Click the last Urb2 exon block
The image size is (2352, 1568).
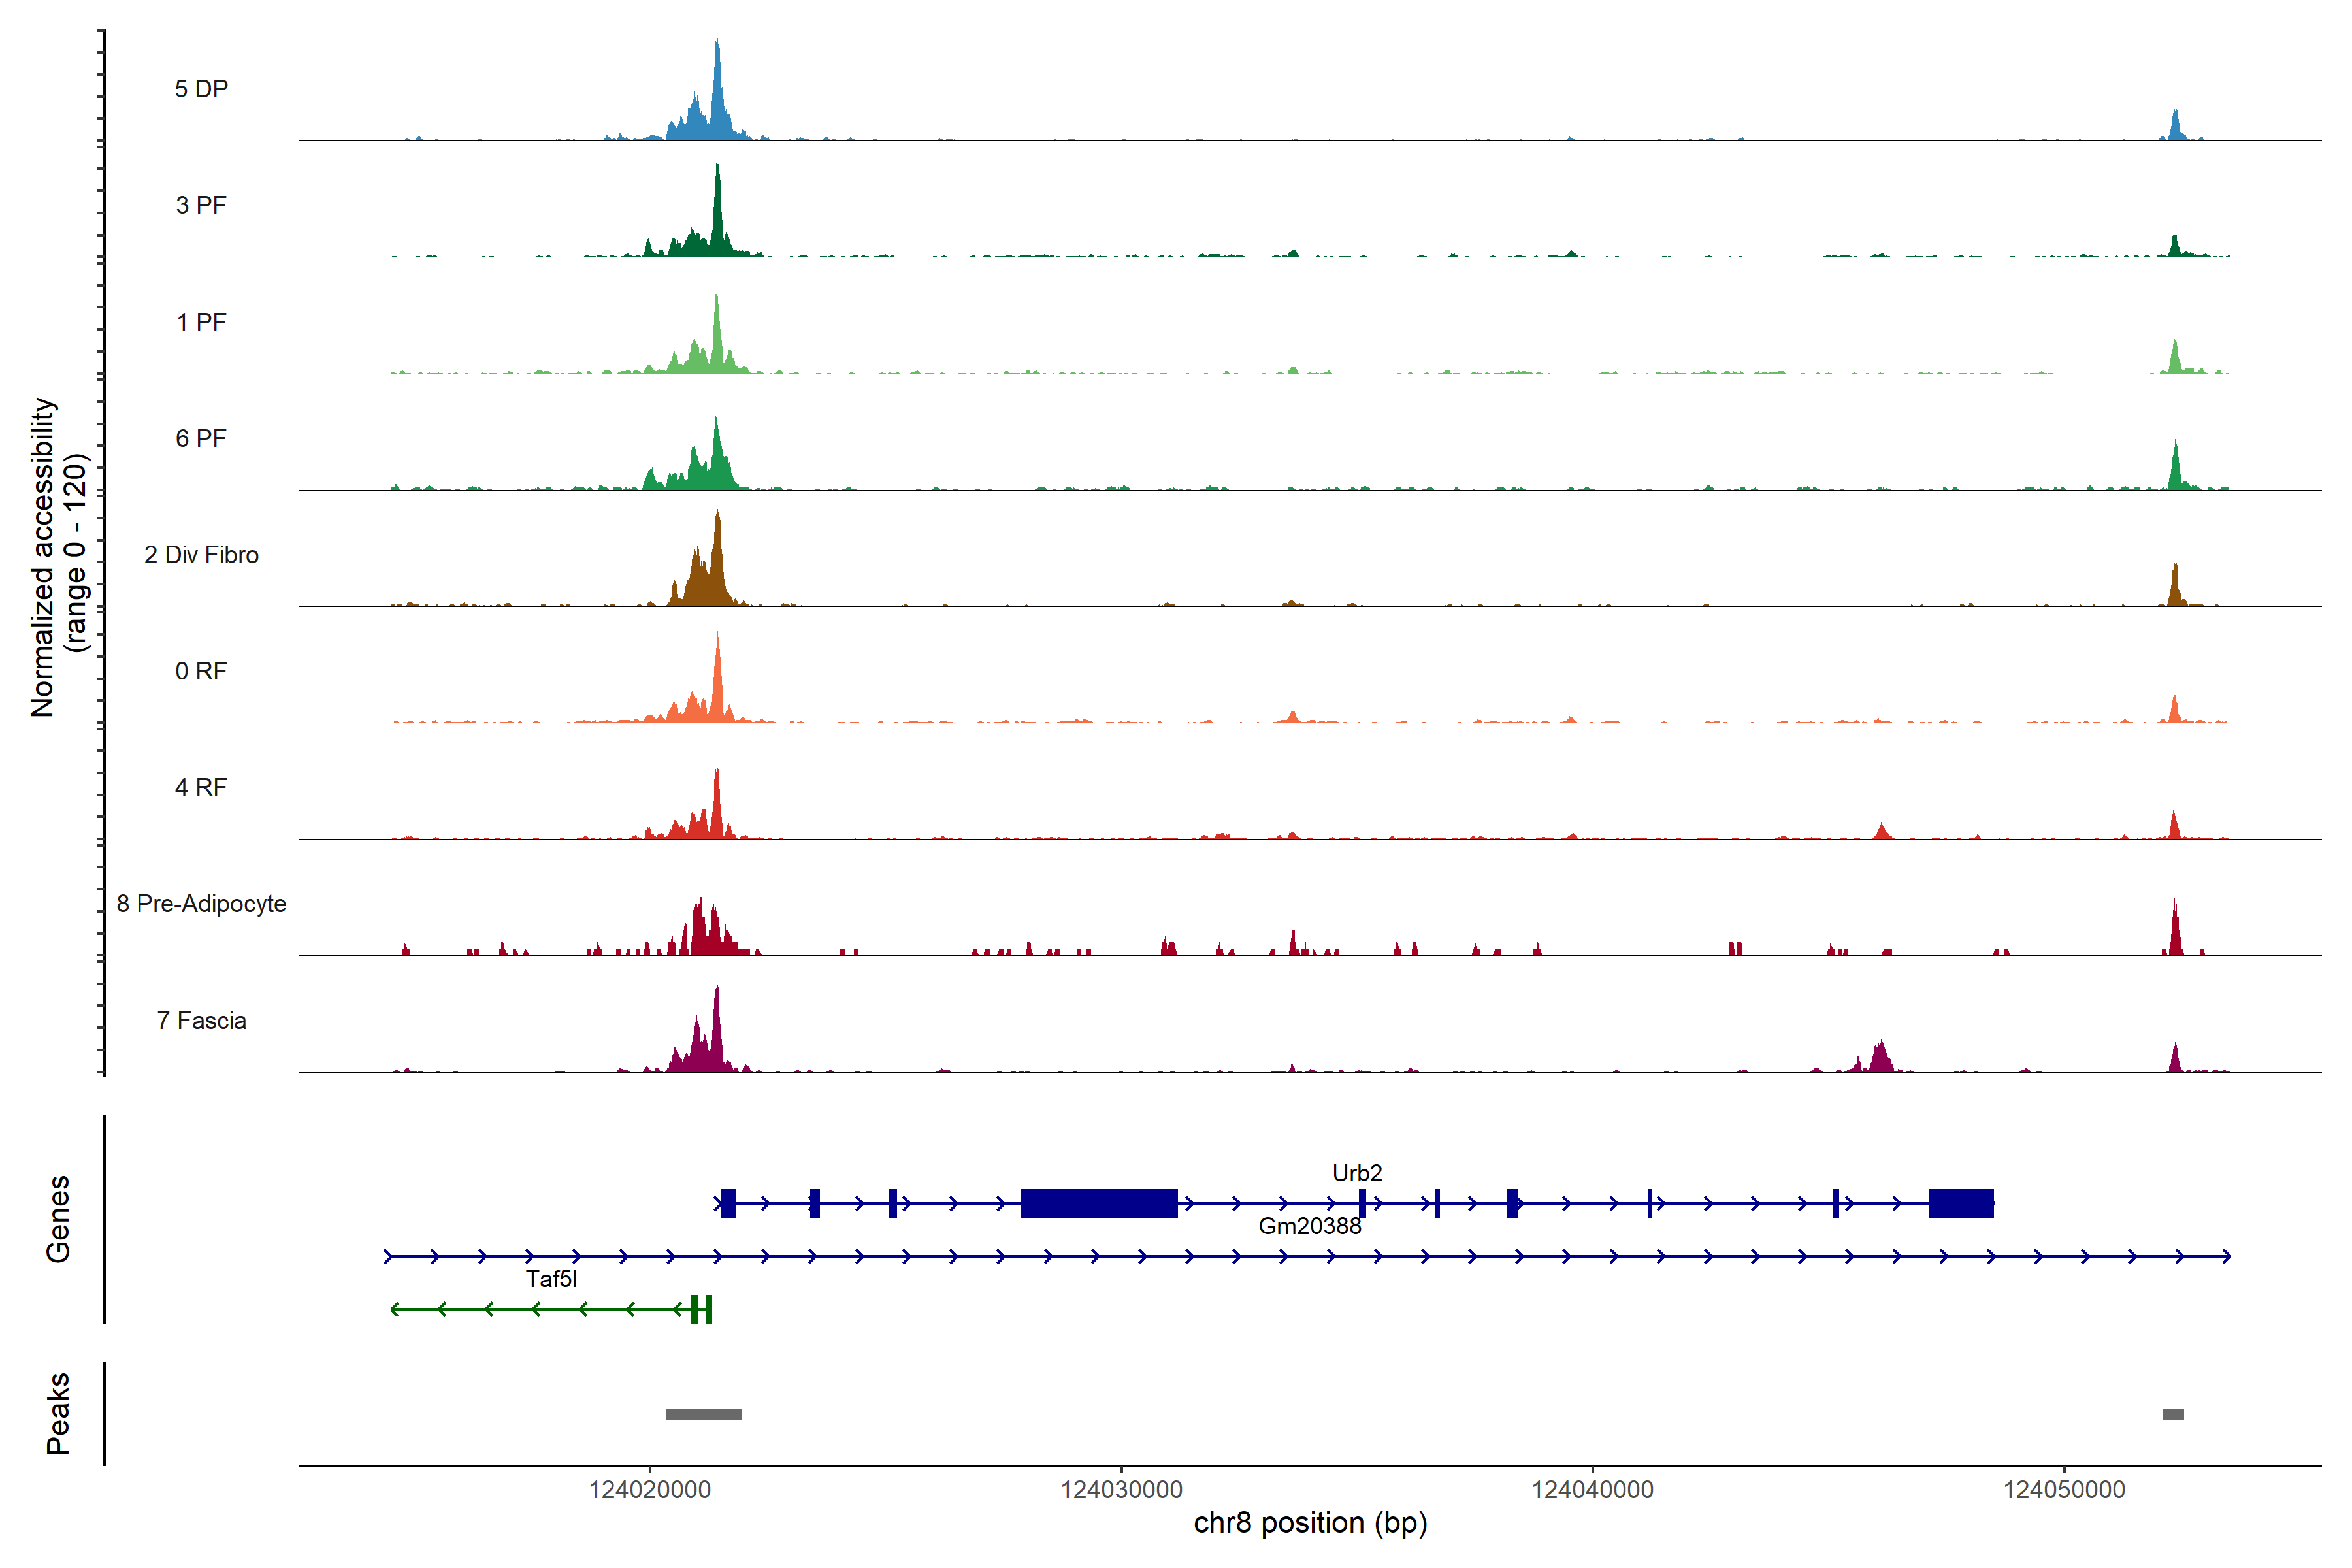1960,1203
